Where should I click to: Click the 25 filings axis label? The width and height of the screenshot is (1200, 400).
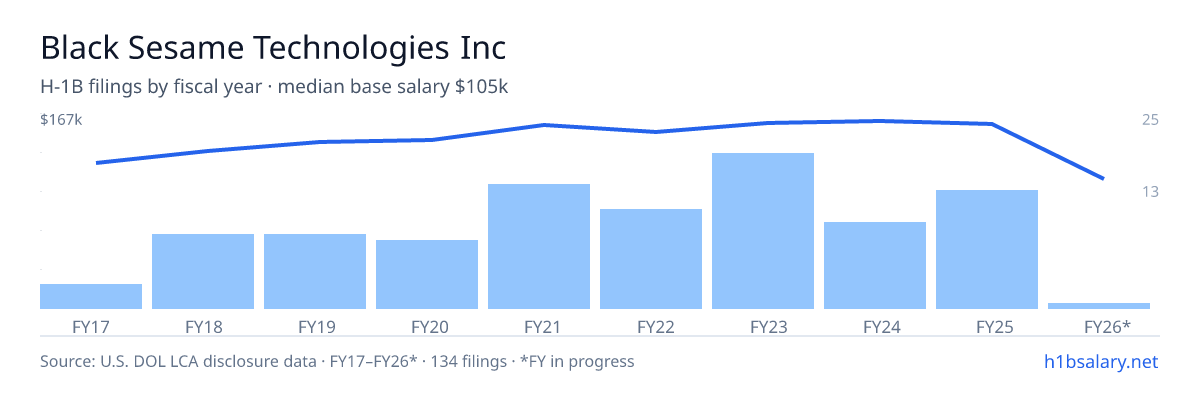point(1150,120)
